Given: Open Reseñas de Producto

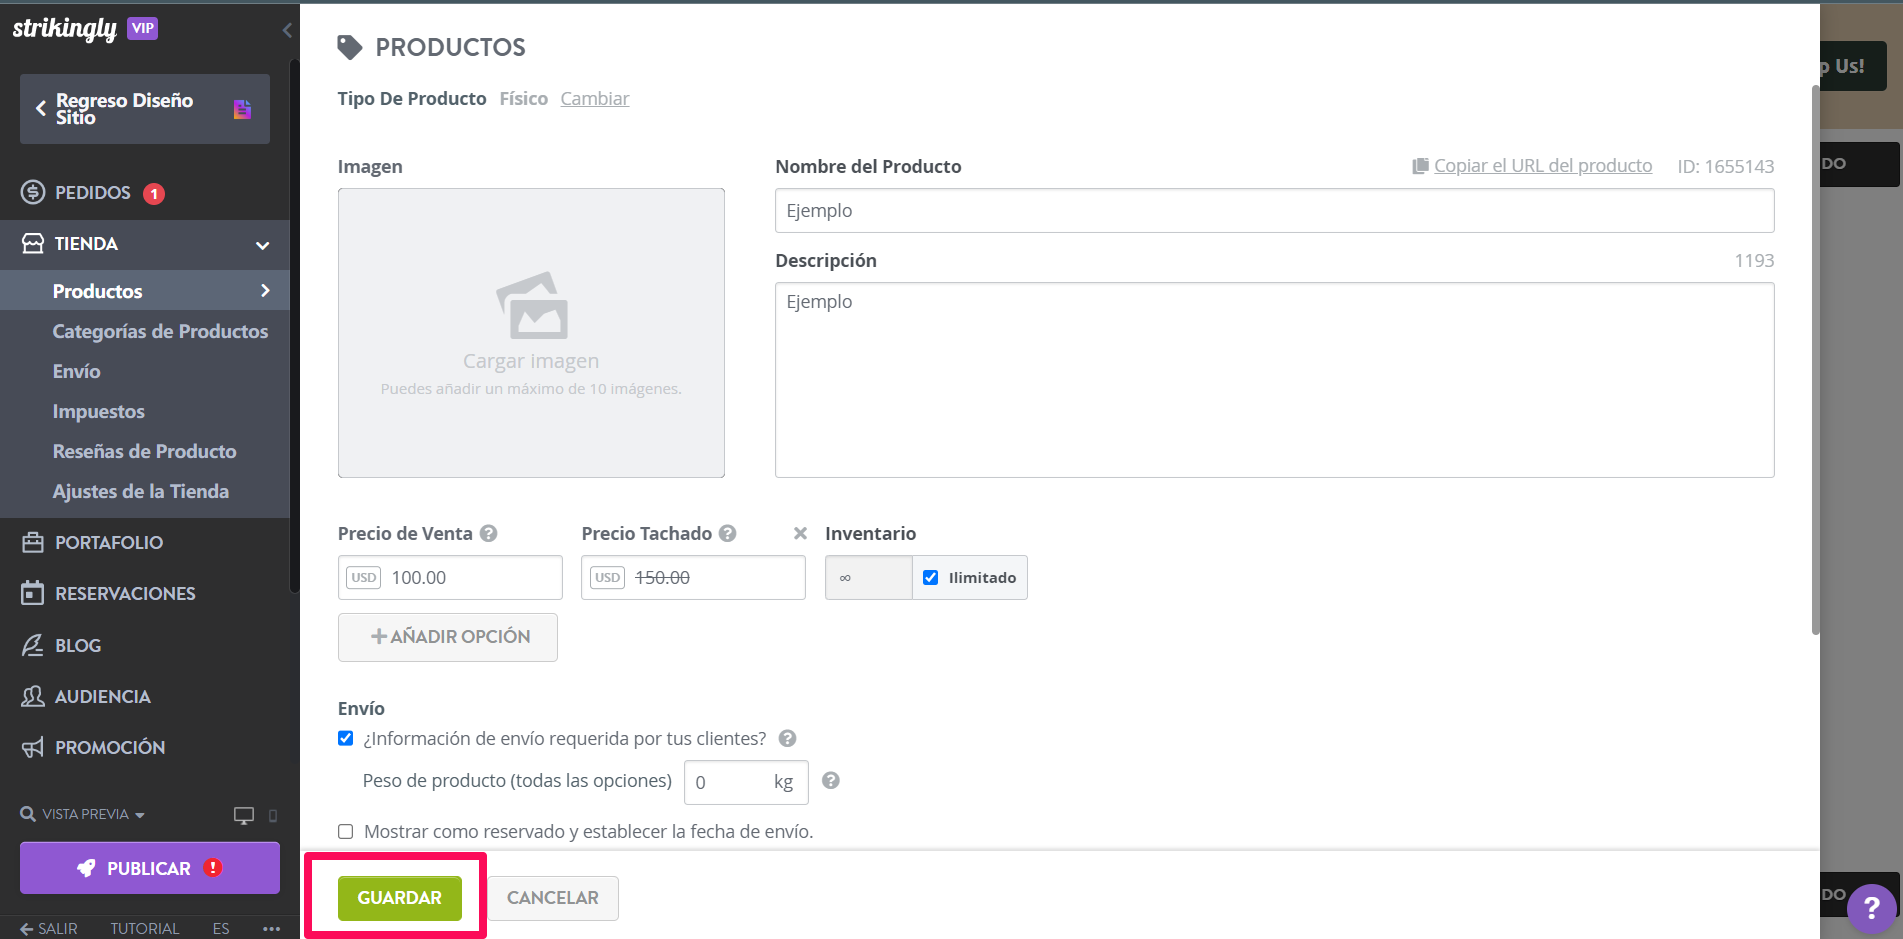Looking at the screenshot, I should [x=144, y=451].
